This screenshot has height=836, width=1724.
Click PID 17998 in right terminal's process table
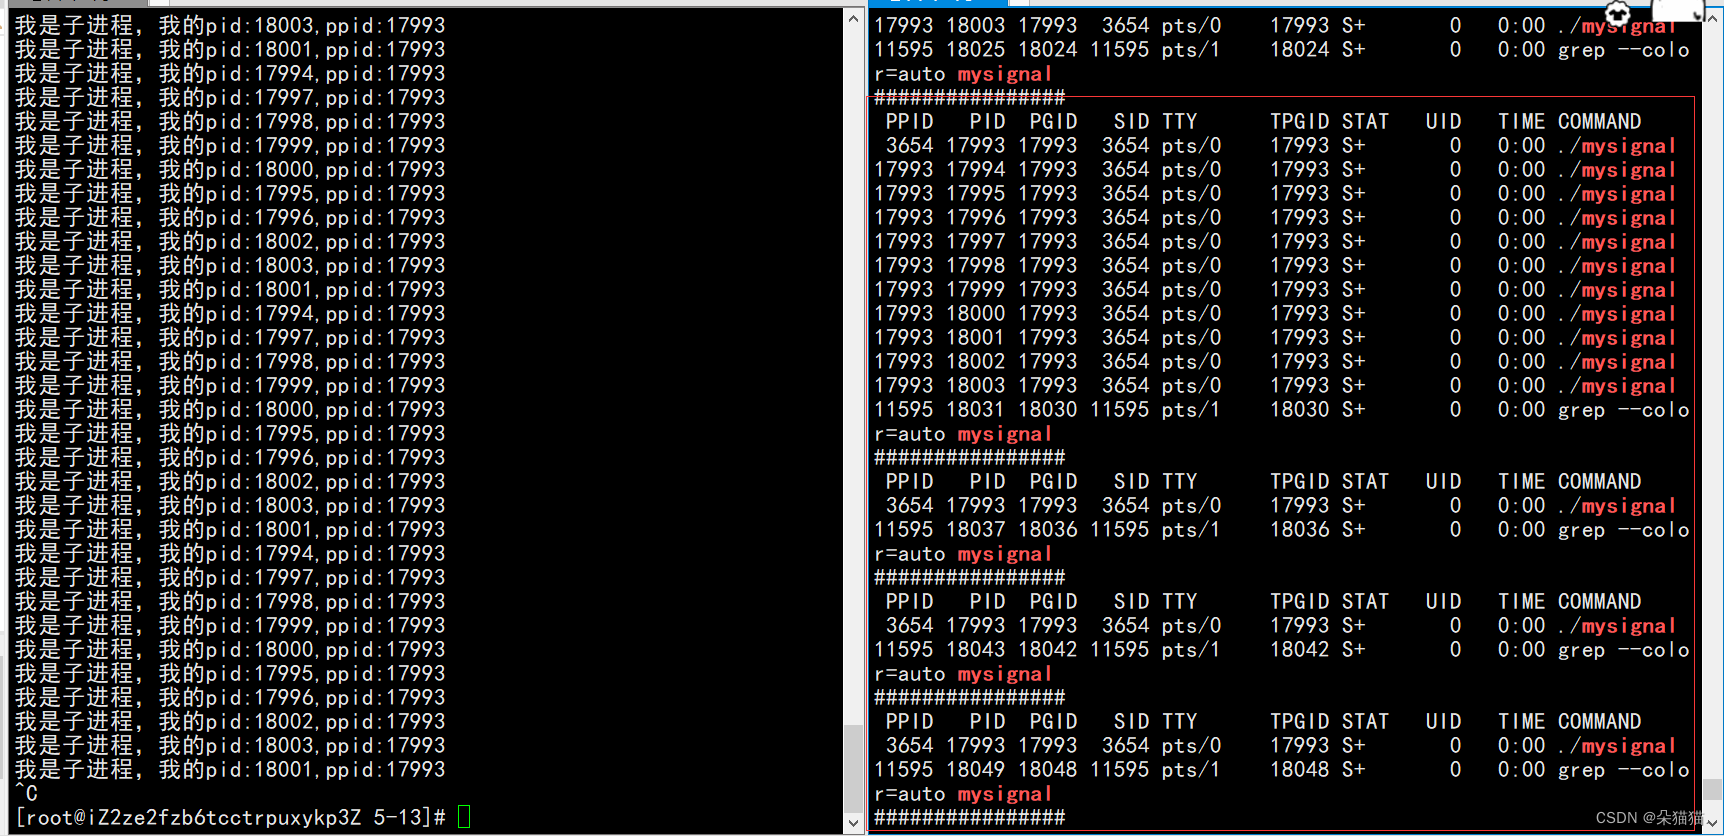pos(975,265)
